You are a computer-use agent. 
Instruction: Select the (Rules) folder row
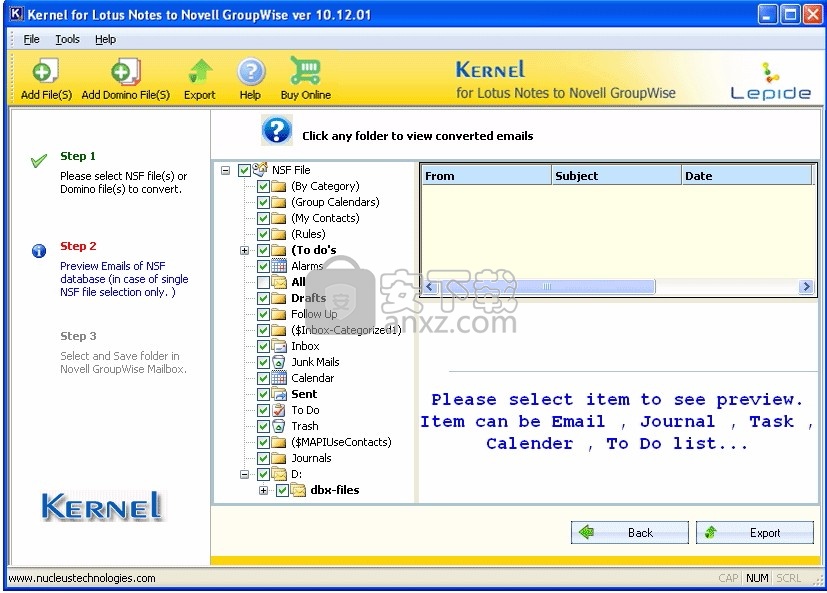pyautogui.click(x=308, y=234)
